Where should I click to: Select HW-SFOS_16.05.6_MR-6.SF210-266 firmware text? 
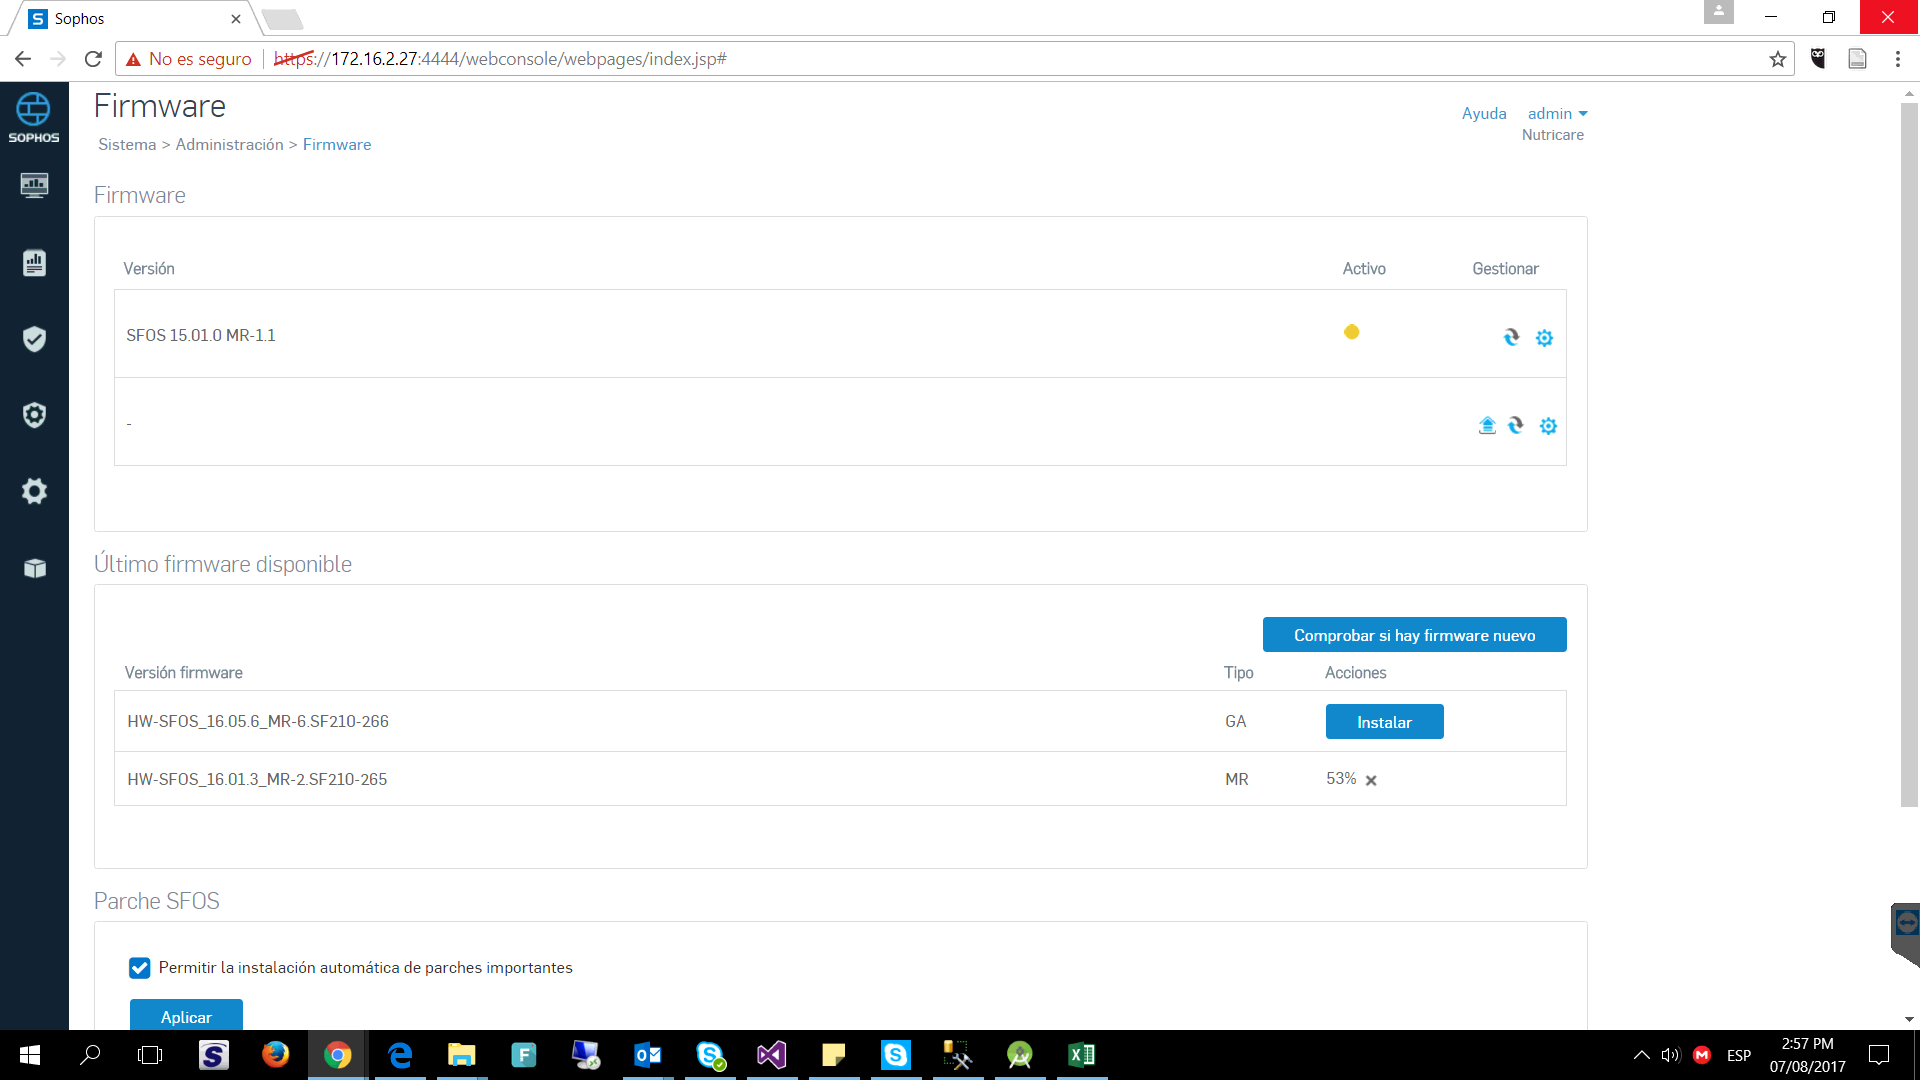coord(258,722)
